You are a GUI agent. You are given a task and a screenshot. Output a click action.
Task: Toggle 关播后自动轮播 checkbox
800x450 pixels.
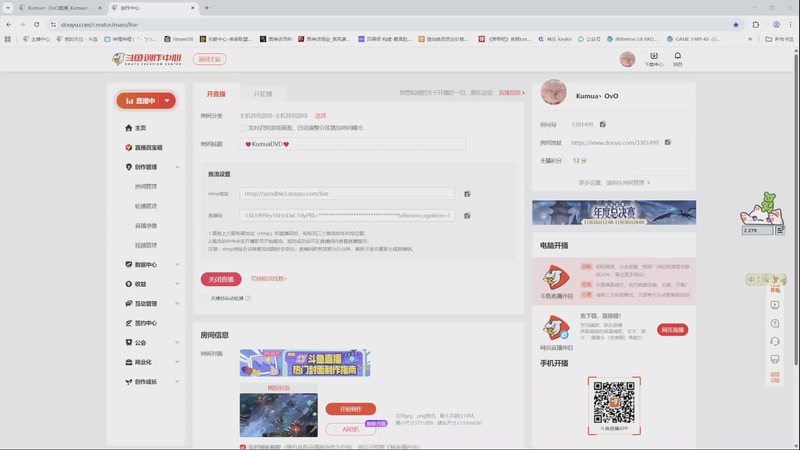[x=205, y=298]
